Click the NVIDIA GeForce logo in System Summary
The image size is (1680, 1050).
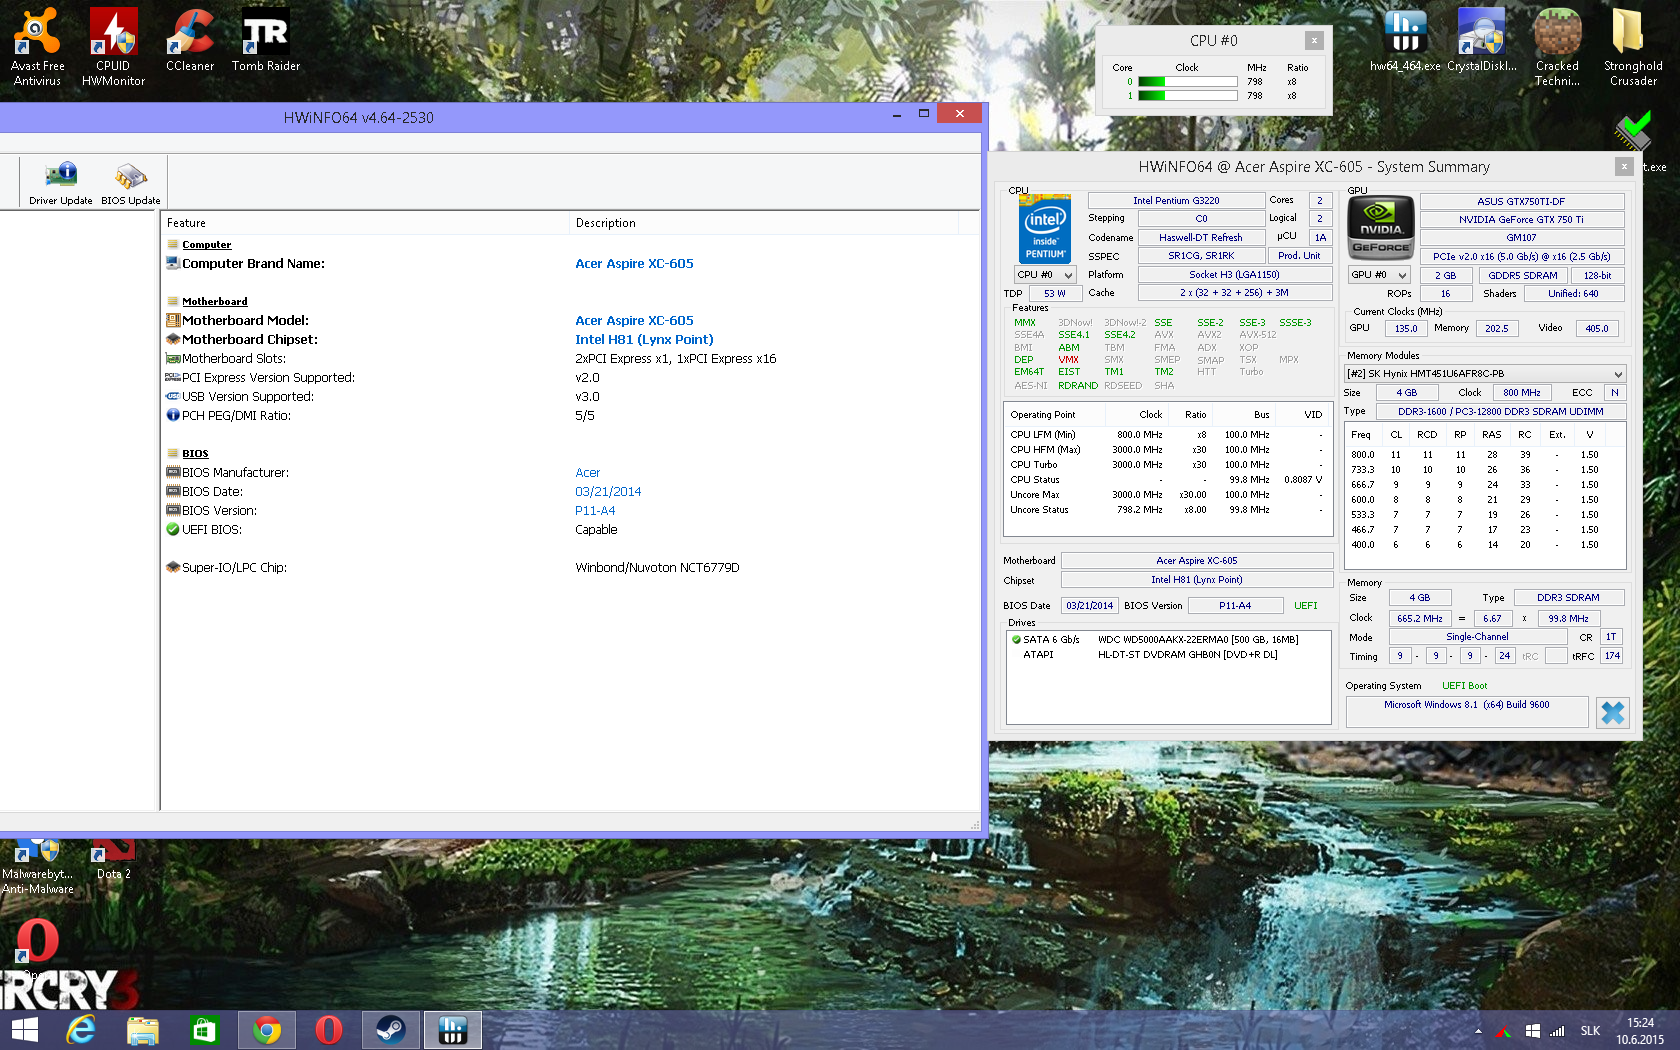(x=1381, y=228)
